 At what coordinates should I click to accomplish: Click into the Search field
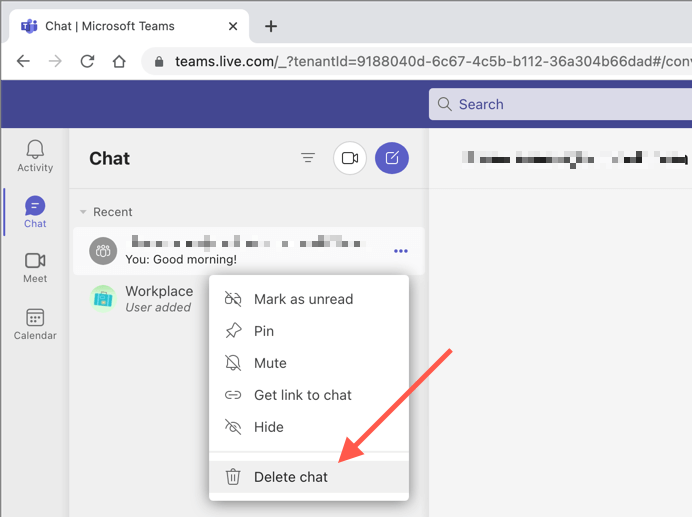pyautogui.click(x=560, y=104)
